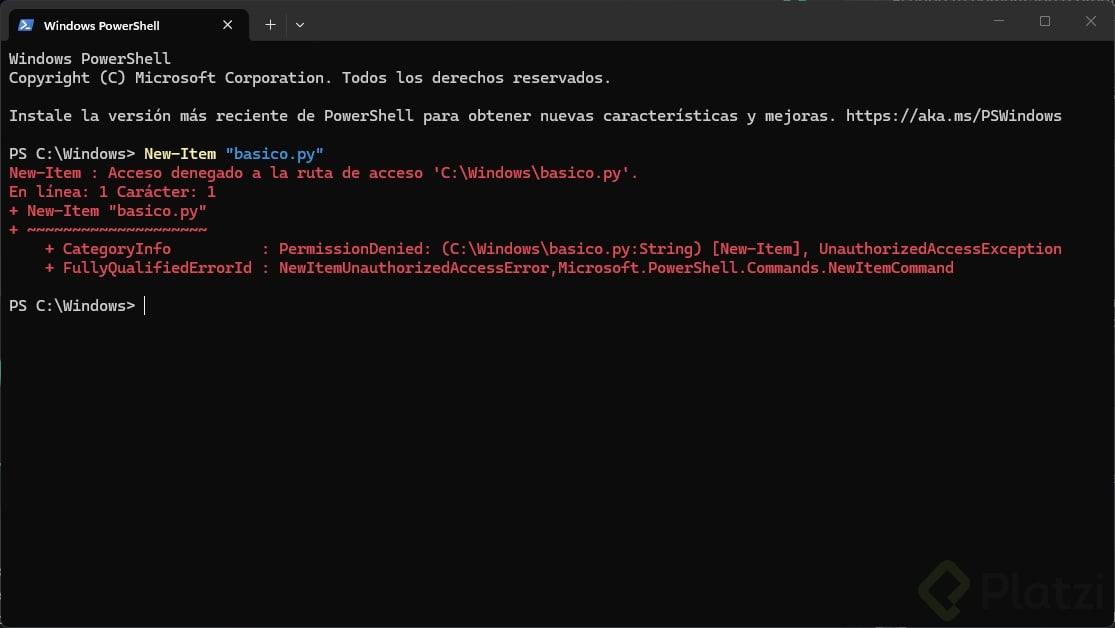
Task: Select the Windows PowerShell tab title
Action: pos(101,25)
